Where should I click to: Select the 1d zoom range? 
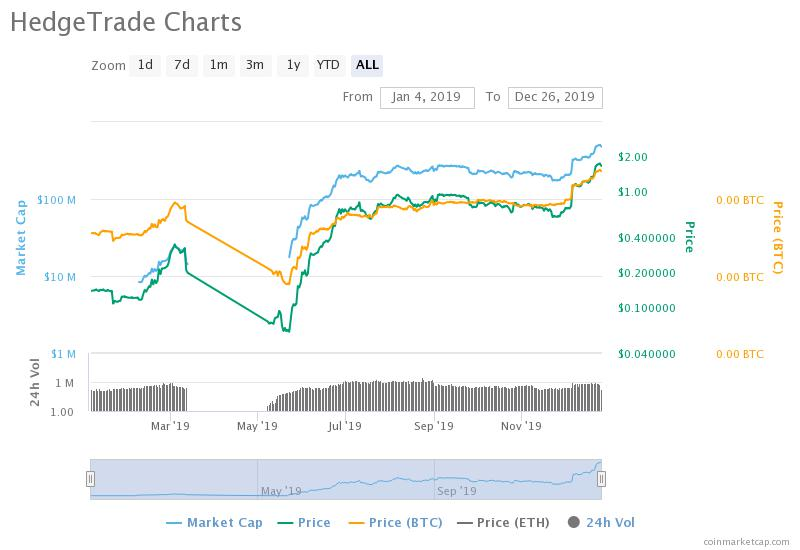pyautogui.click(x=145, y=65)
